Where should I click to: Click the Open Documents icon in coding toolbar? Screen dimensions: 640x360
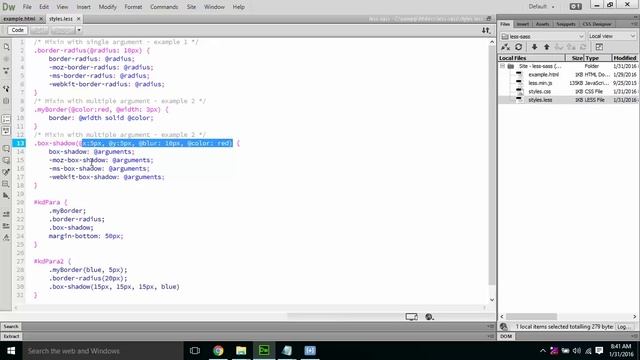6,47
